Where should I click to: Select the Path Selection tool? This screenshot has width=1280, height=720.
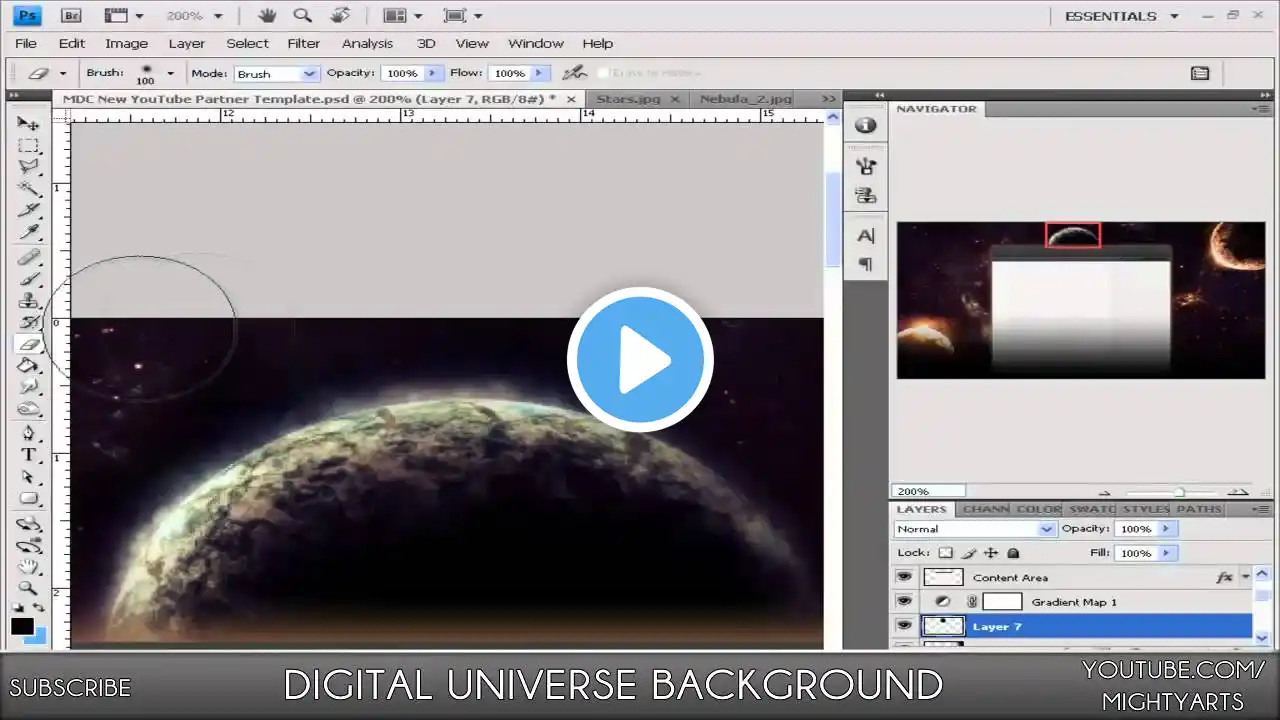click(28, 477)
